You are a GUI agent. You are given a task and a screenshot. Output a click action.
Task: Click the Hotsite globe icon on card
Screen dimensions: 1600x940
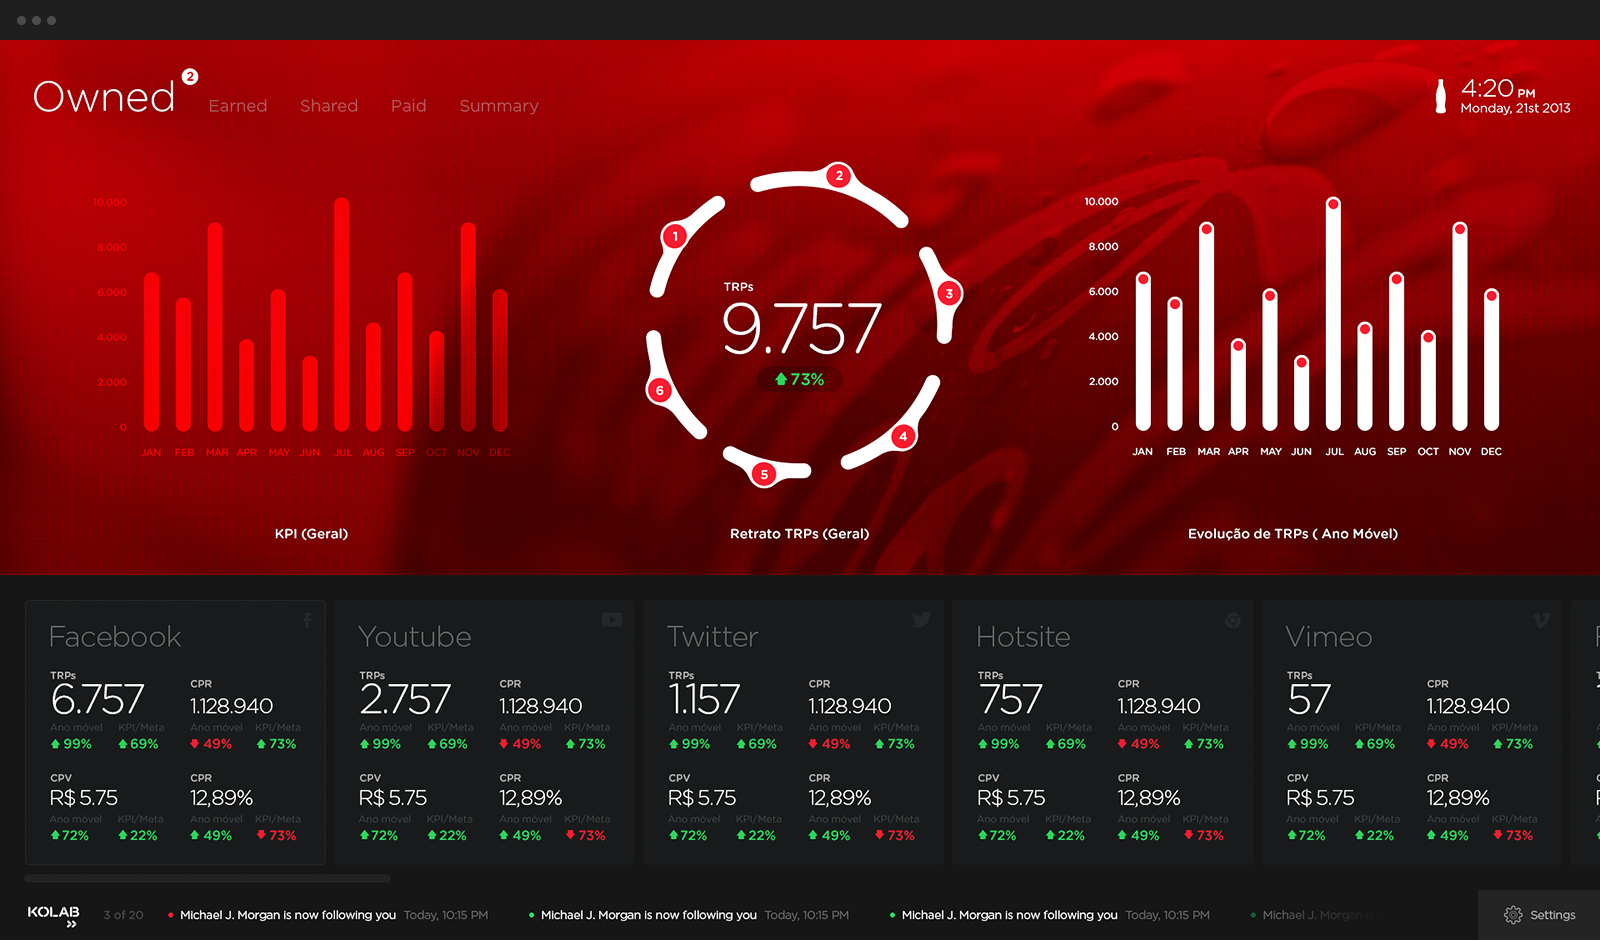pyautogui.click(x=1233, y=621)
